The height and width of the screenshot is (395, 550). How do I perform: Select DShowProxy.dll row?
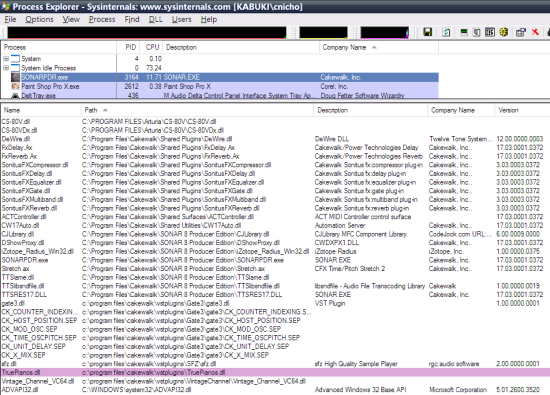[275, 243]
